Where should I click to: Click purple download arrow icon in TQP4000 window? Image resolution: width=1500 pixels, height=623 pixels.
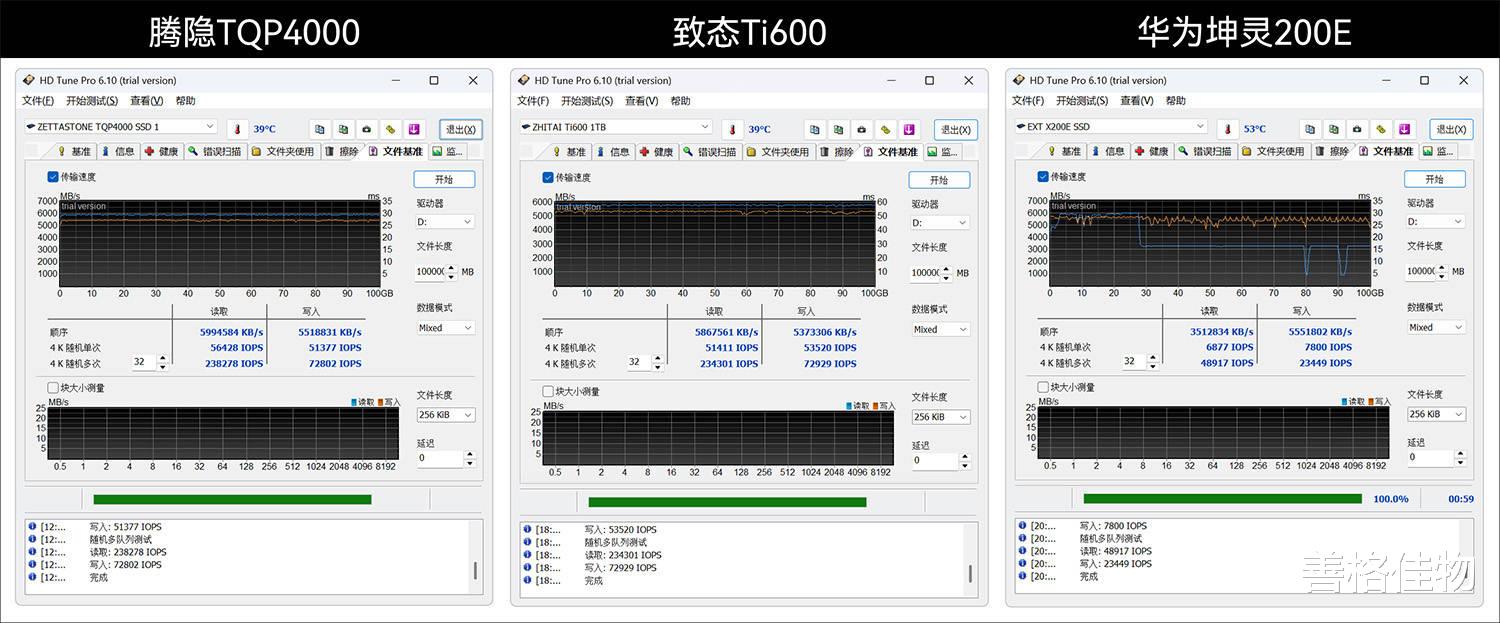(x=414, y=129)
